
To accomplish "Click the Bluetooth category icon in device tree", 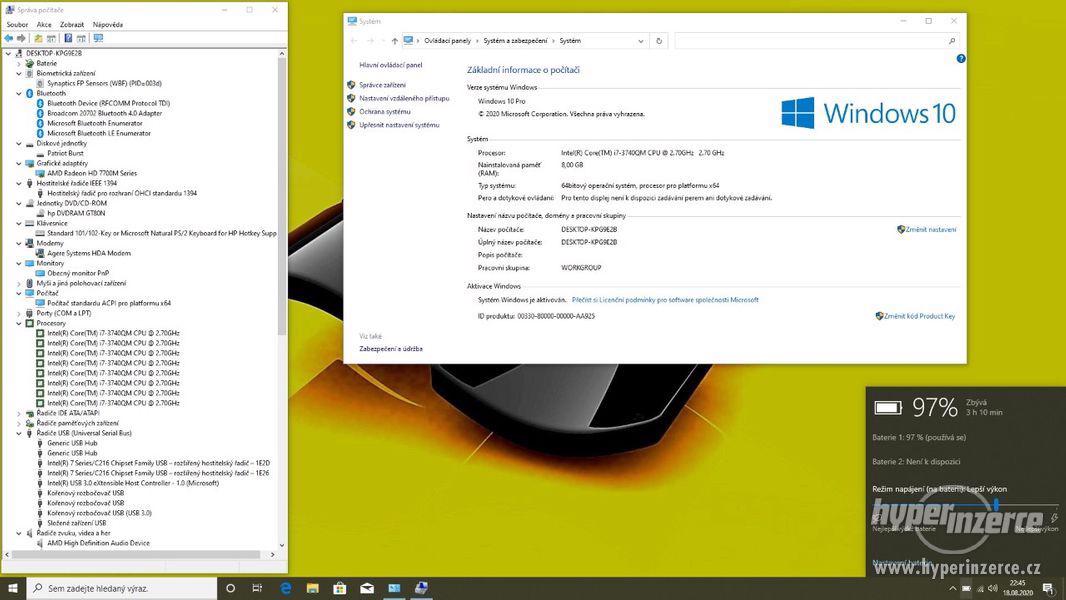I will point(29,93).
